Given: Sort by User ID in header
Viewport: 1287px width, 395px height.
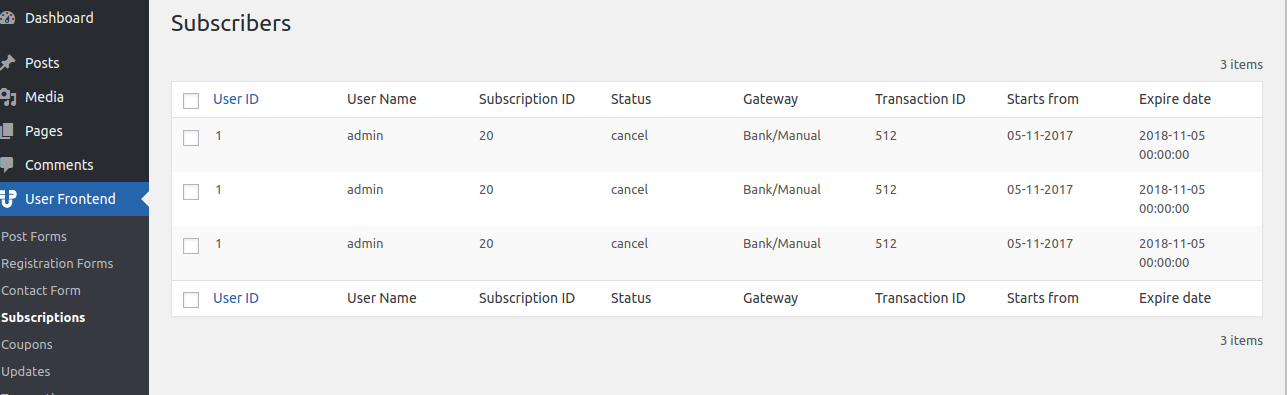Looking at the screenshot, I should (236, 99).
